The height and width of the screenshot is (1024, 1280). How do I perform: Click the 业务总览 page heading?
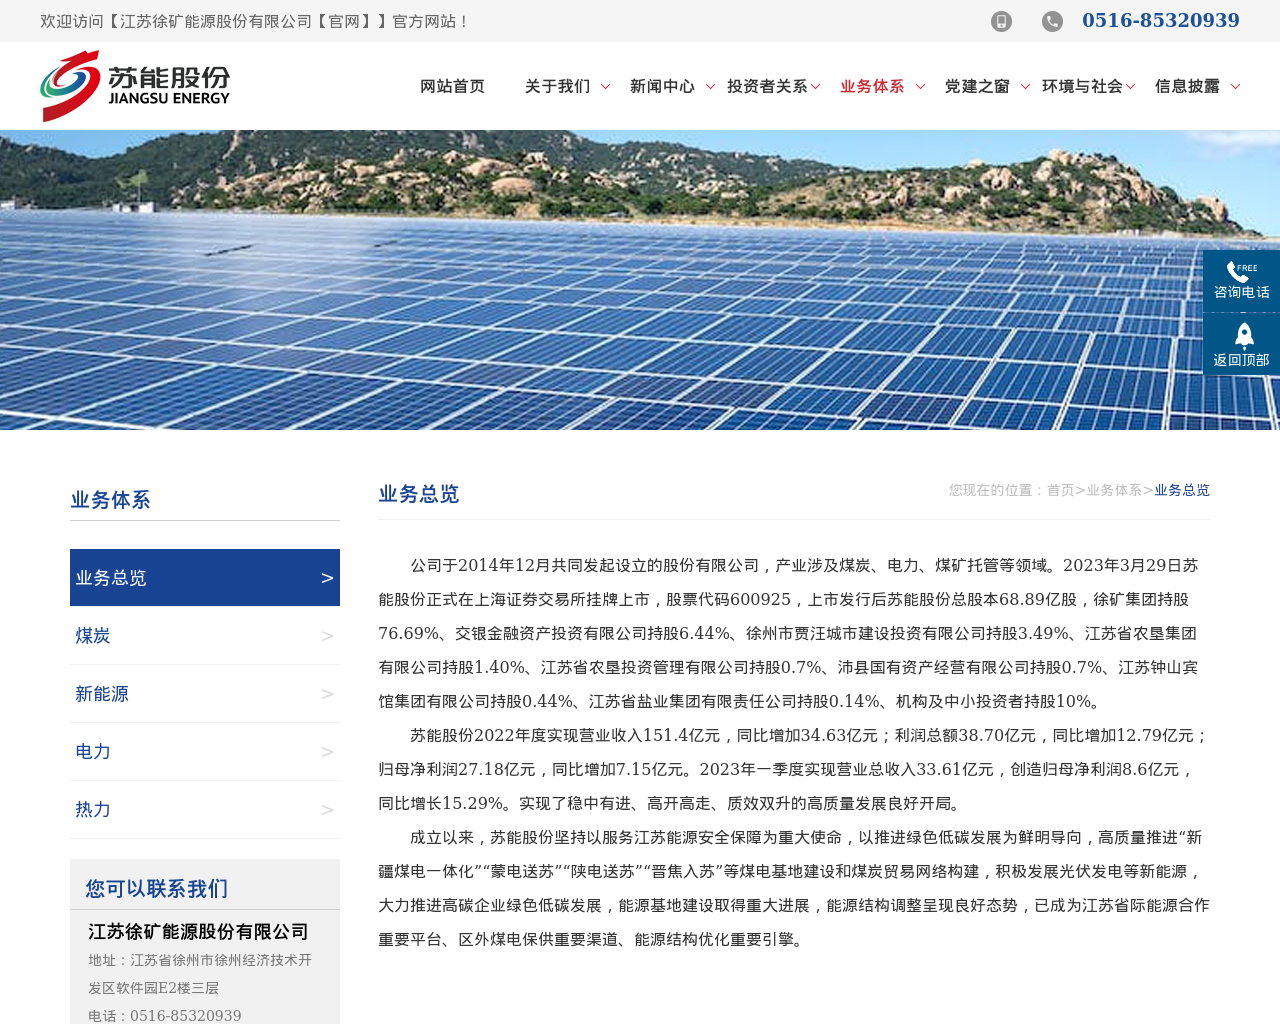419,494
